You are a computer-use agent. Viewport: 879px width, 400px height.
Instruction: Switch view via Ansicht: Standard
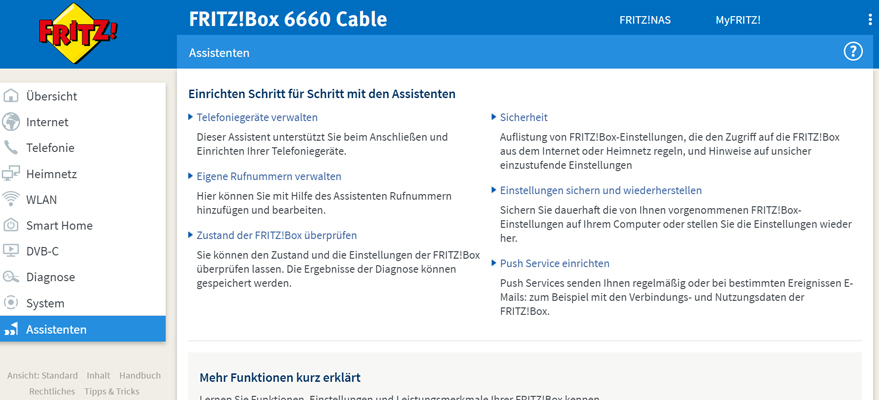click(42, 375)
